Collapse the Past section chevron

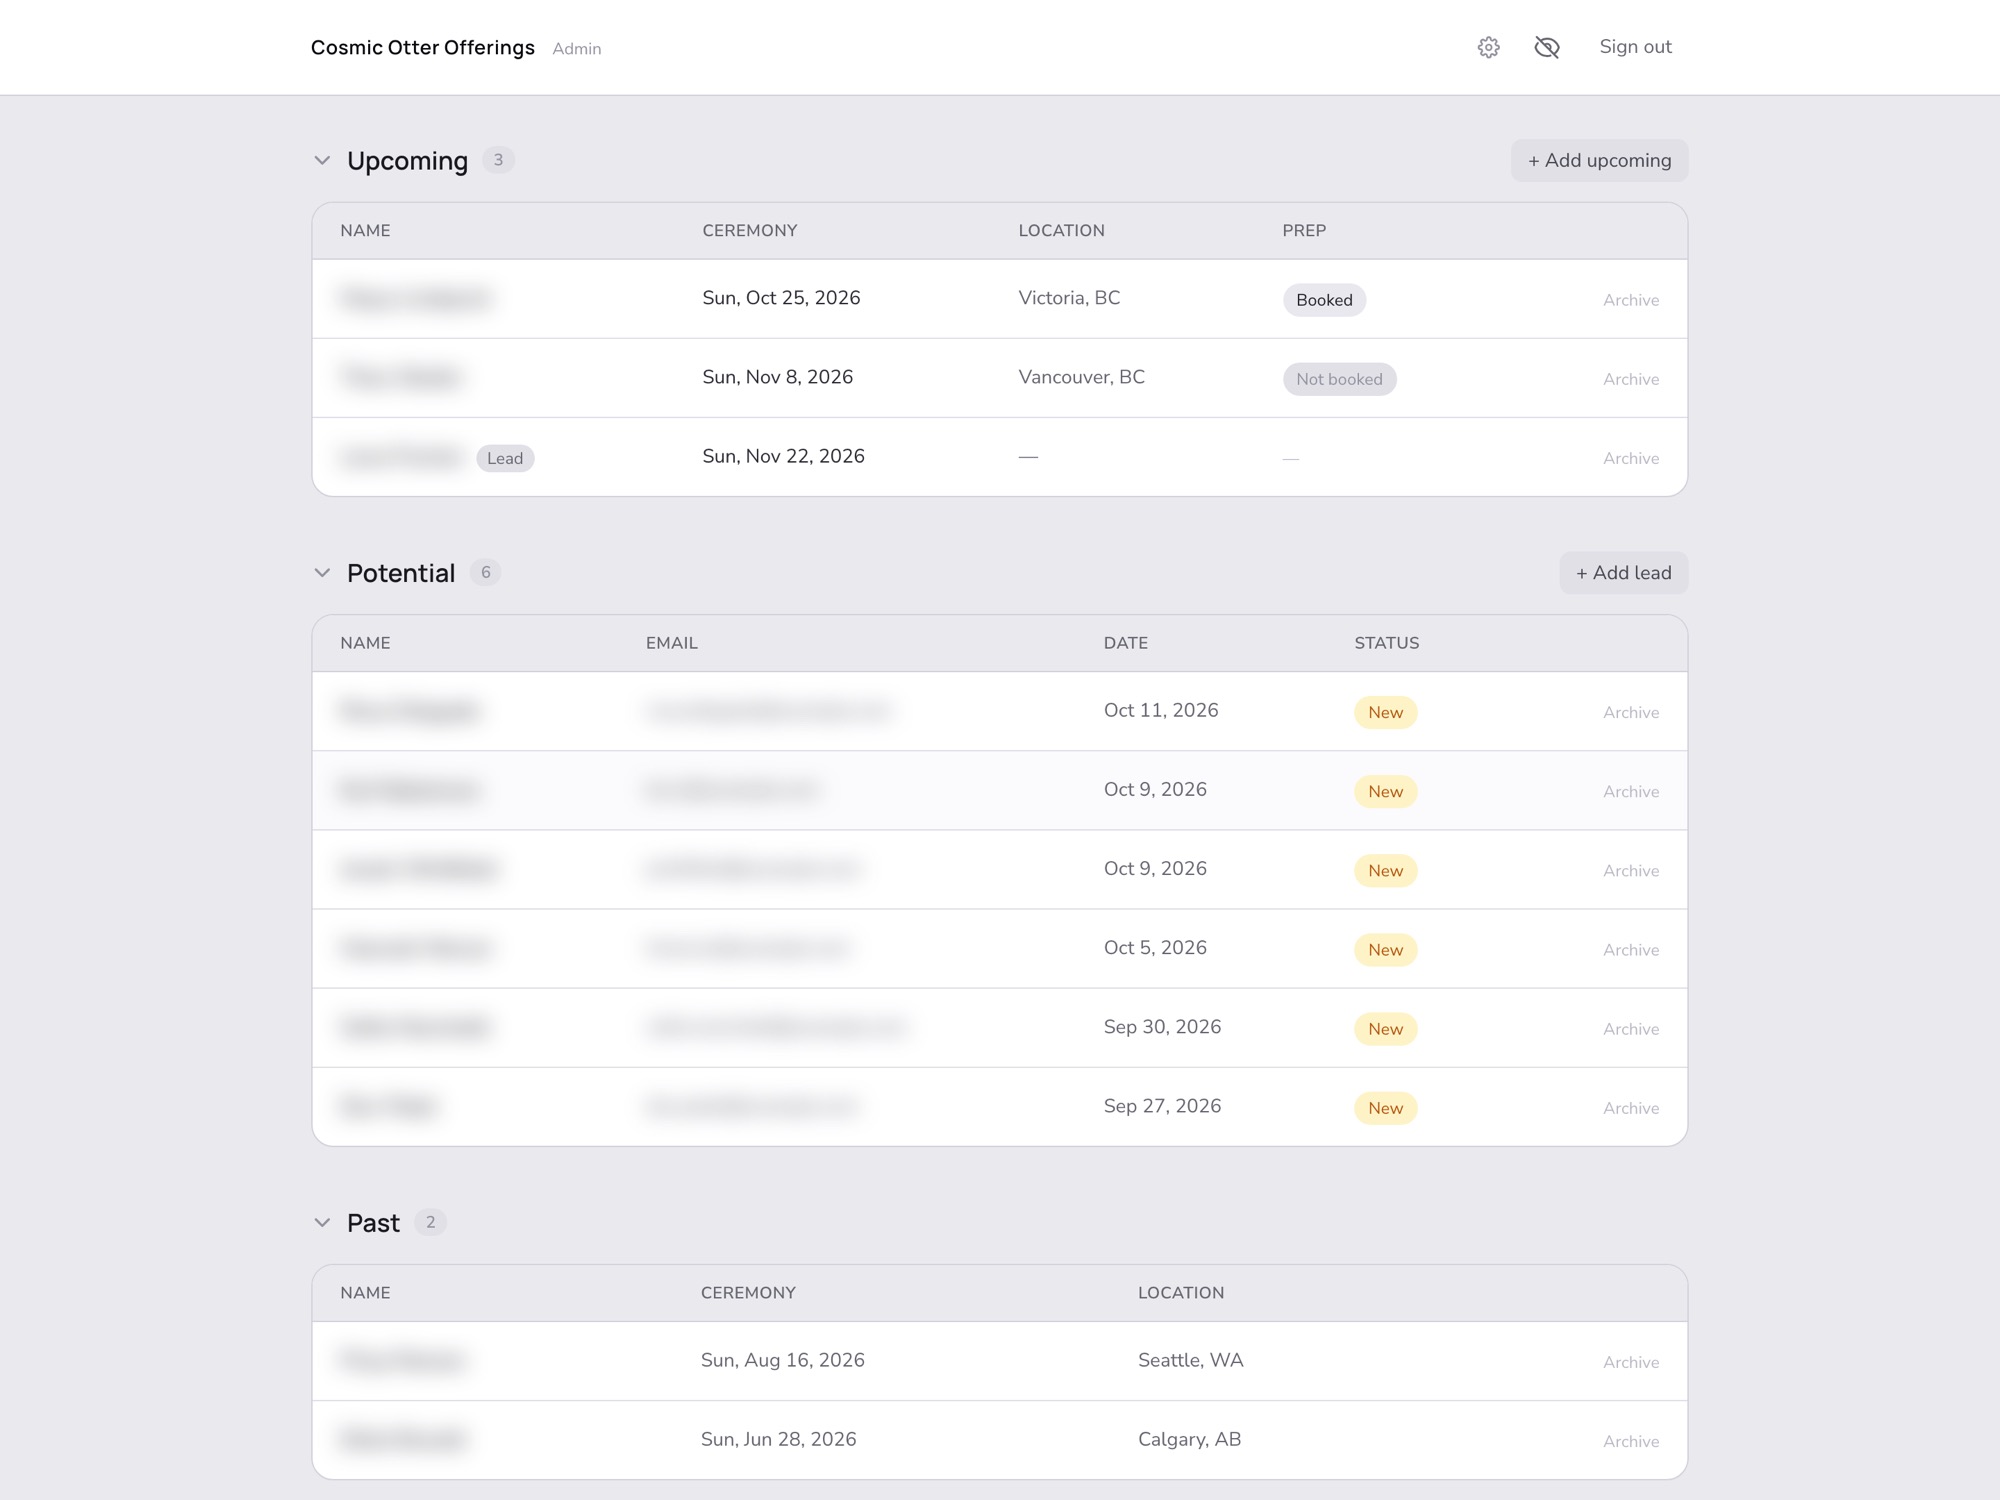pyautogui.click(x=322, y=1223)
